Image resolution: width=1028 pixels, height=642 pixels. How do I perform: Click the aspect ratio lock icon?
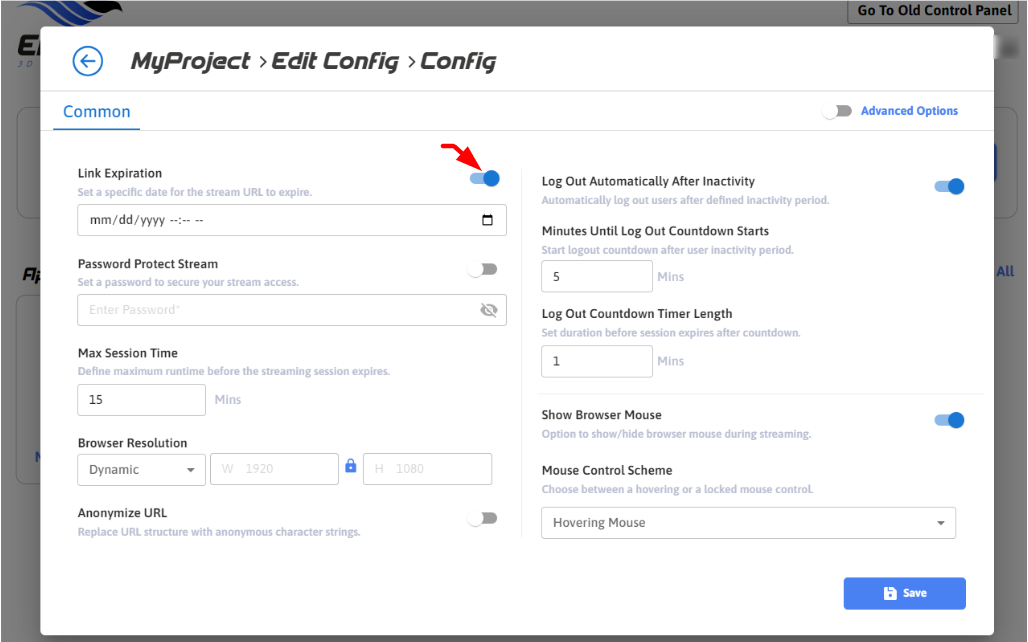click(351, 466)
